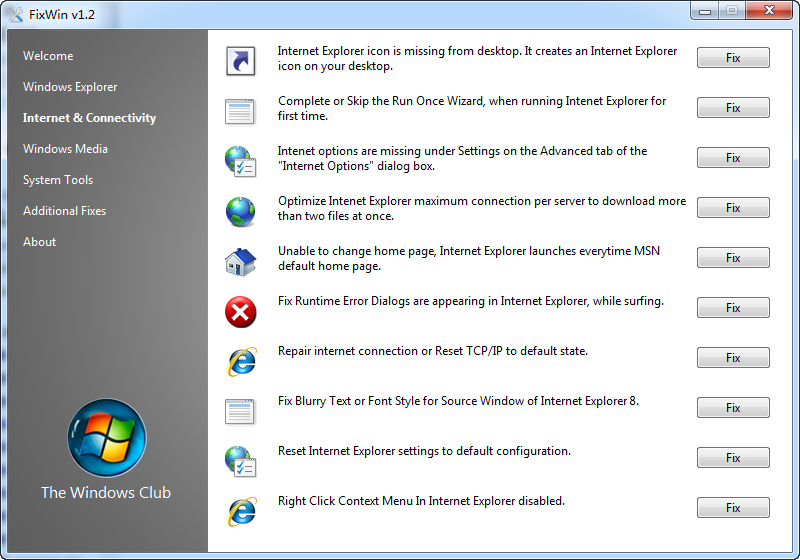This screenshot has height=560, width=800.
Task: Click the FixWin tools icon in title bar
Action: coord(16,14)
